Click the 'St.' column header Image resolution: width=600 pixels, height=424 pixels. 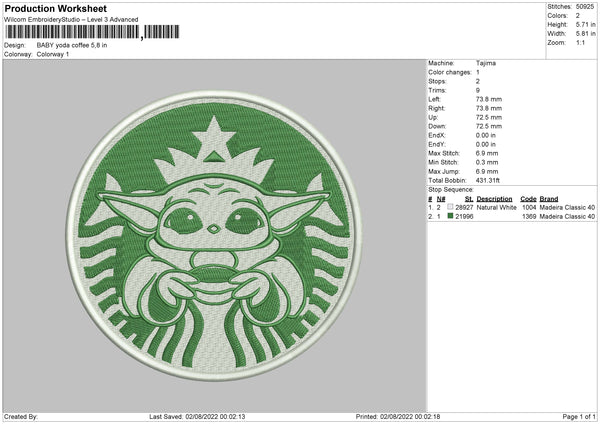tap(469, 199)
